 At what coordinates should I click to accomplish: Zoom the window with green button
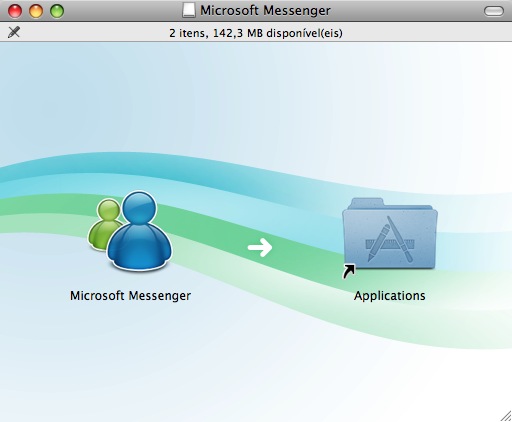57,11
